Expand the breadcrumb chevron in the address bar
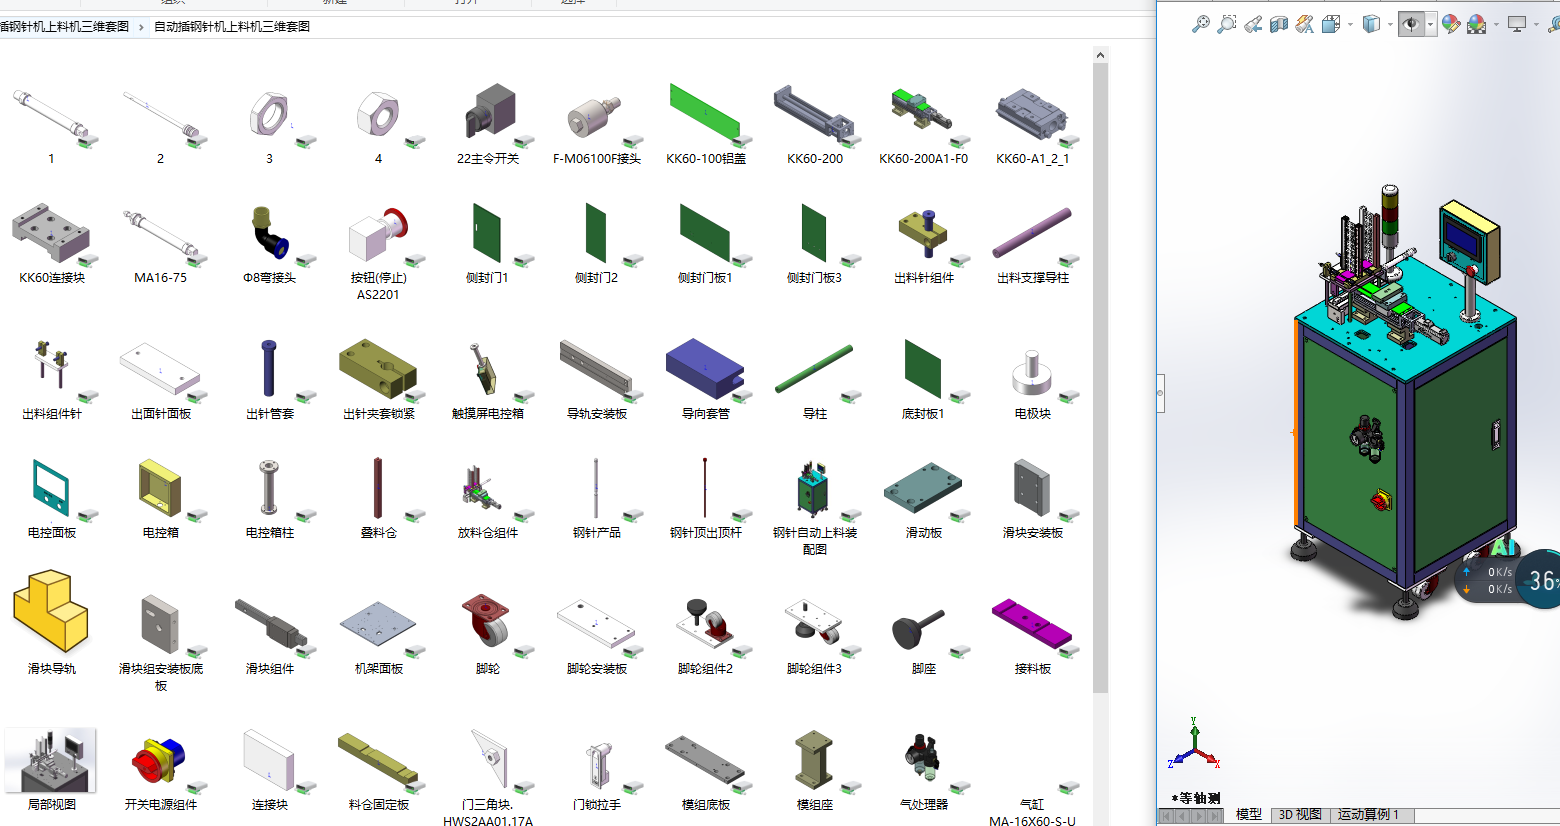Screen dimensions: 1560x826 tap(141, 27)
